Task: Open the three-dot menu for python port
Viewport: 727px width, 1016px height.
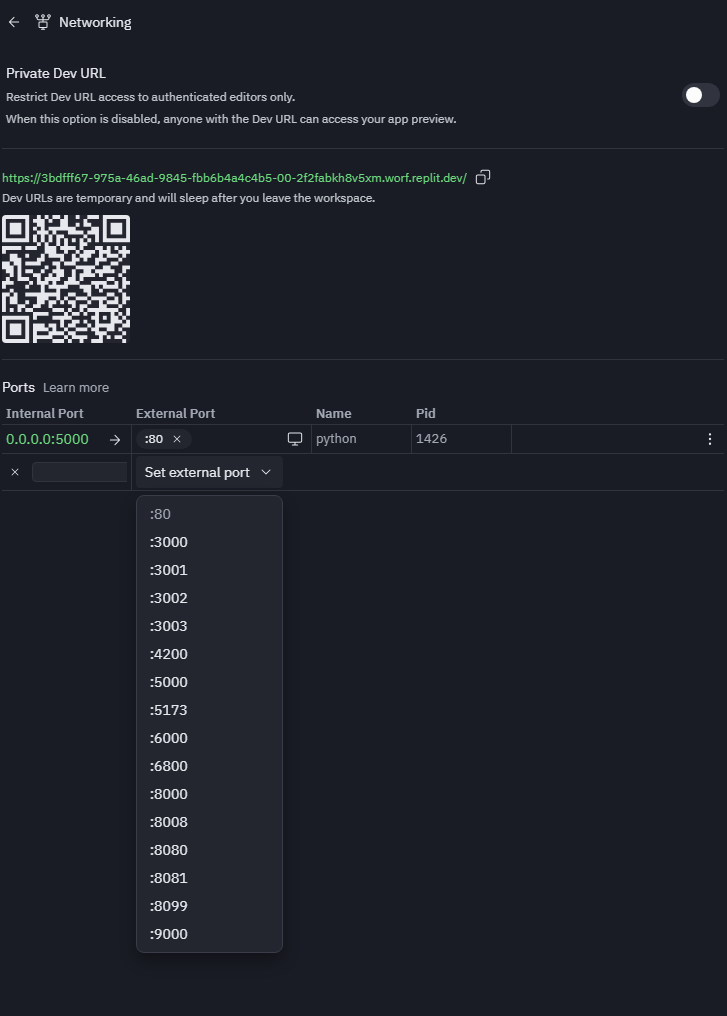Action: pos(710,439)
